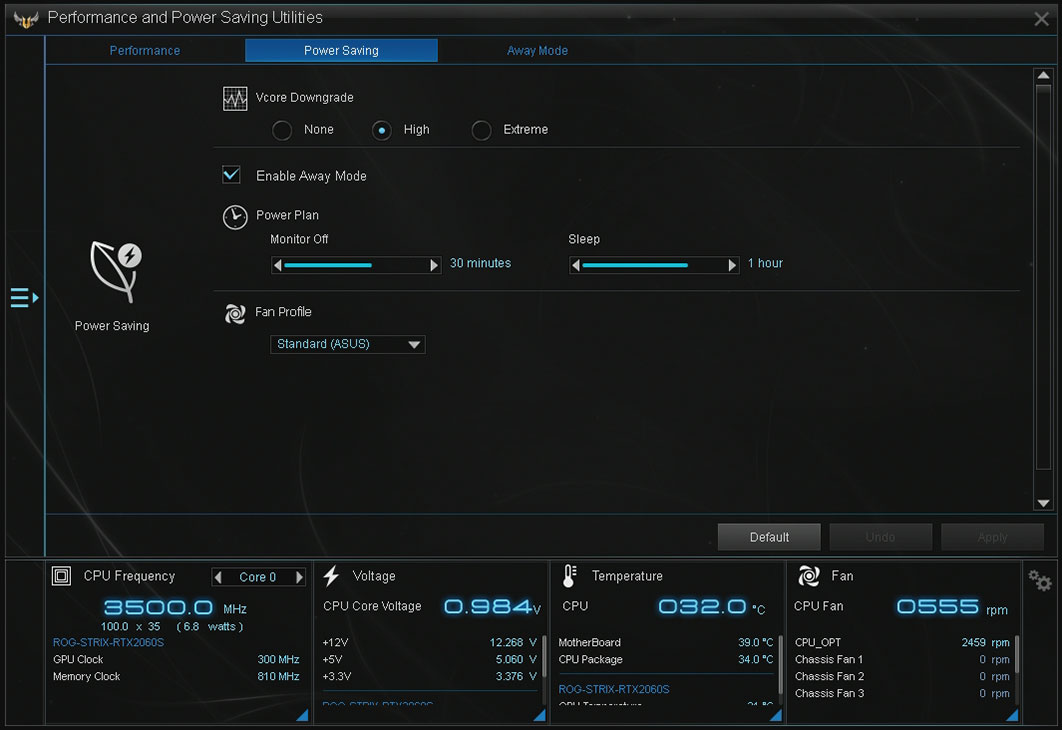Click the 30 minutes Monitor Off value

(x=480, y=263)
